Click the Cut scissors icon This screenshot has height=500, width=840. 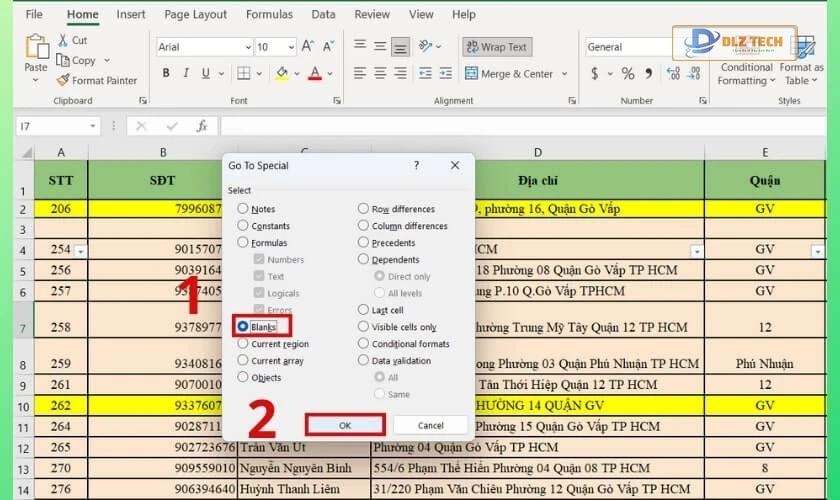coord(64,40)
